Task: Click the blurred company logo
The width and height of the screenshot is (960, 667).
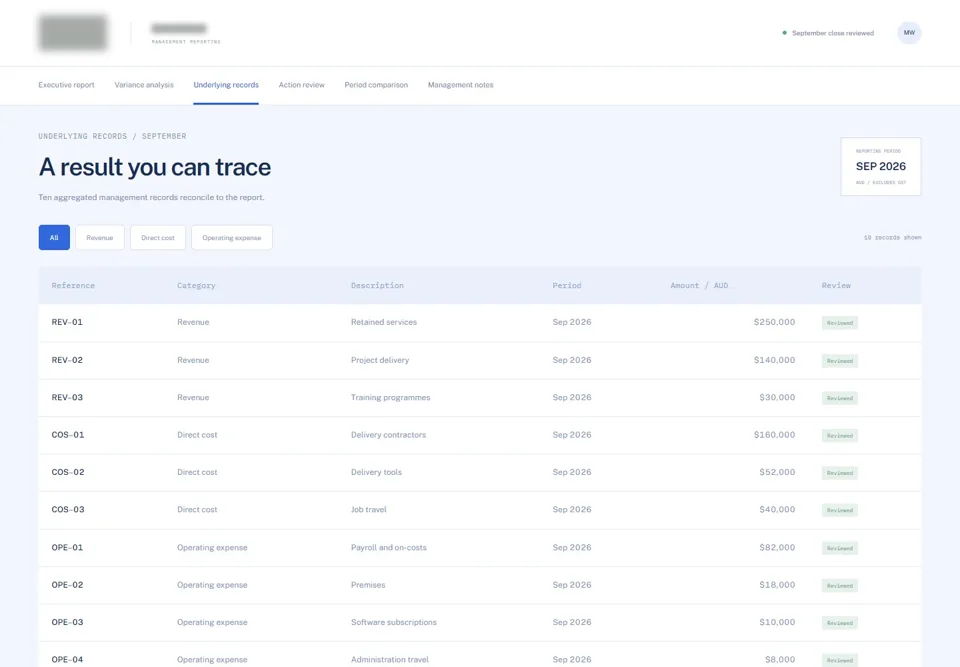Action: click(73, 33)
